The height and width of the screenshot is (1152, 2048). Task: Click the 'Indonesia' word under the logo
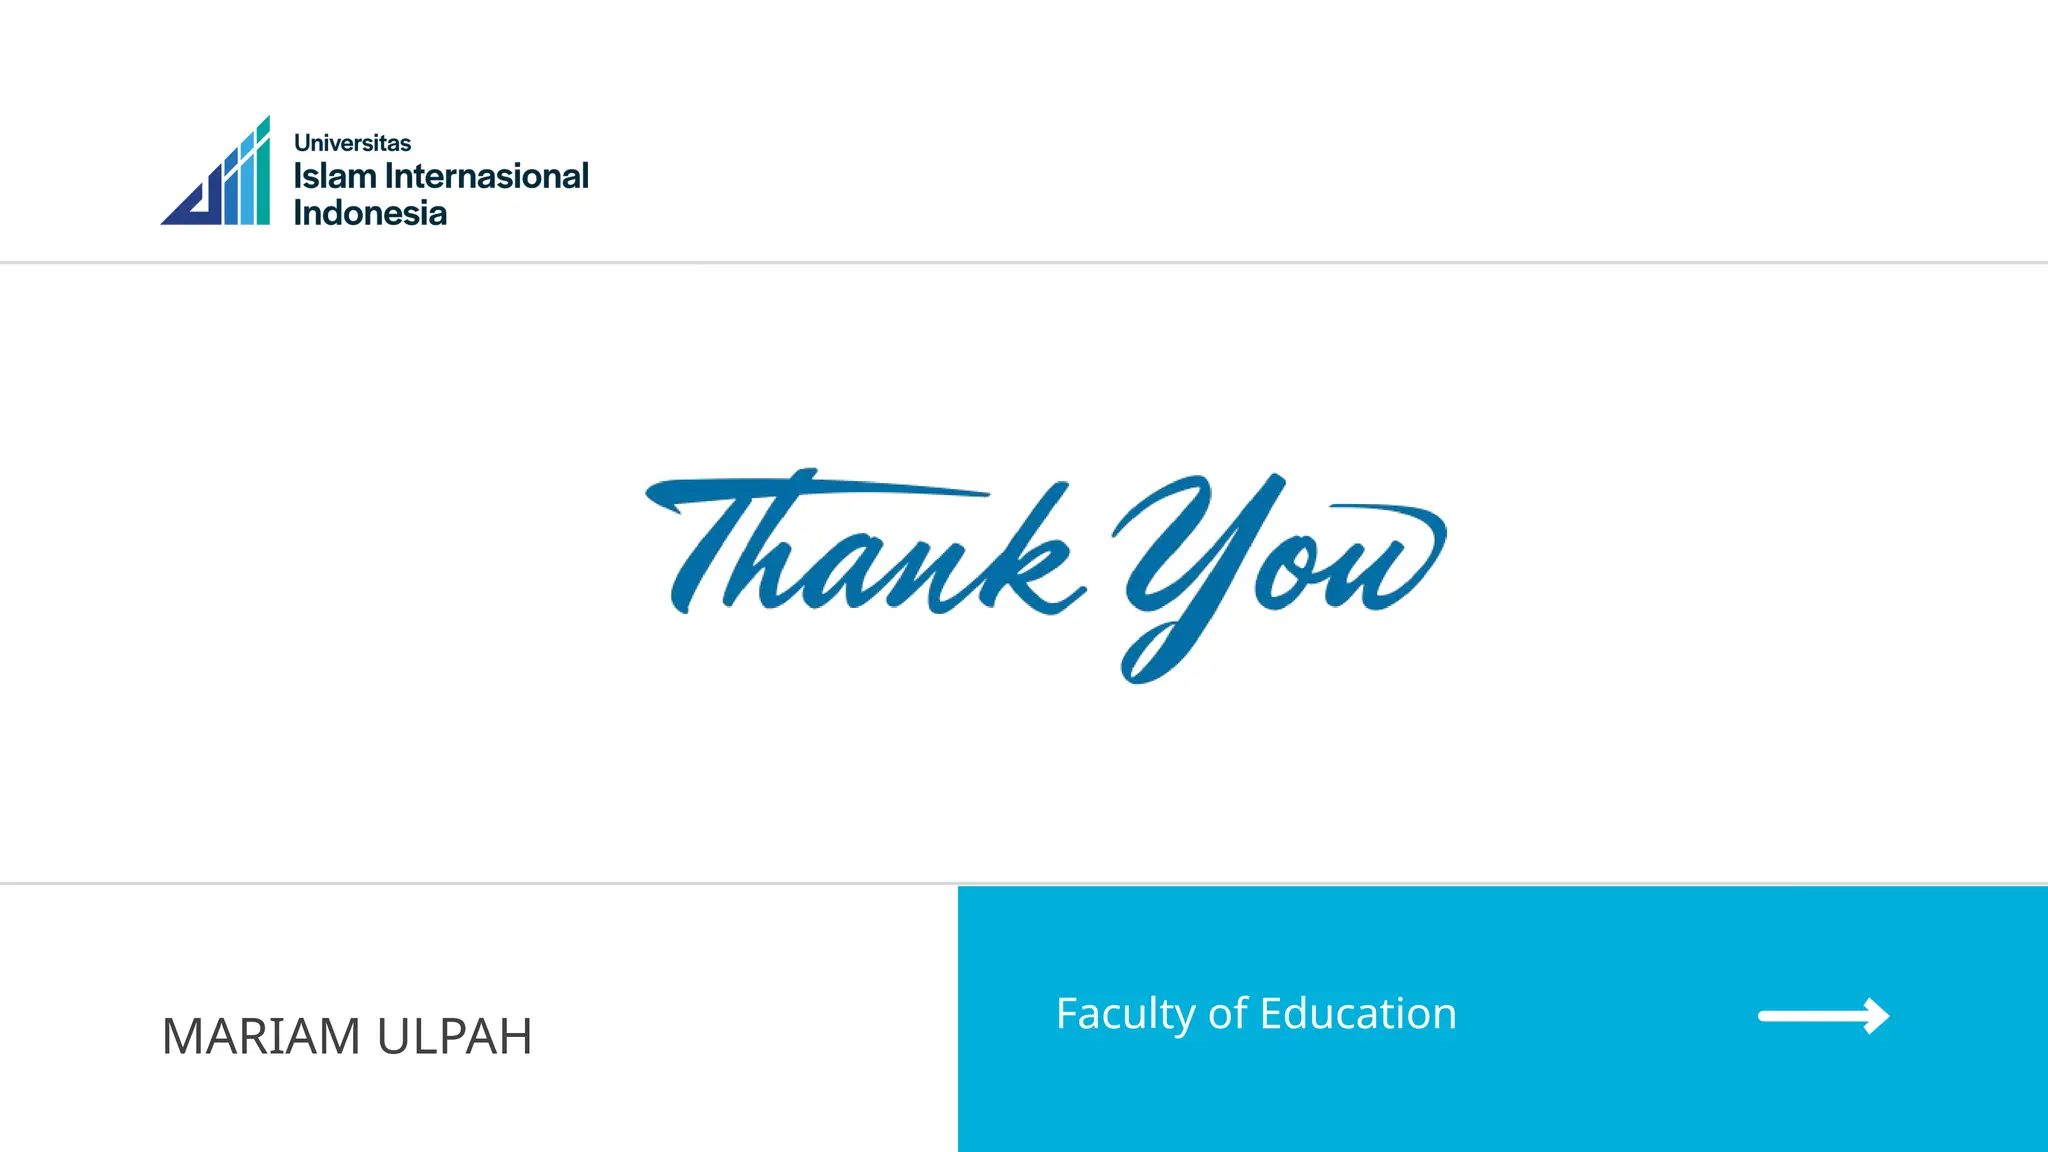[x=370, y=213]
